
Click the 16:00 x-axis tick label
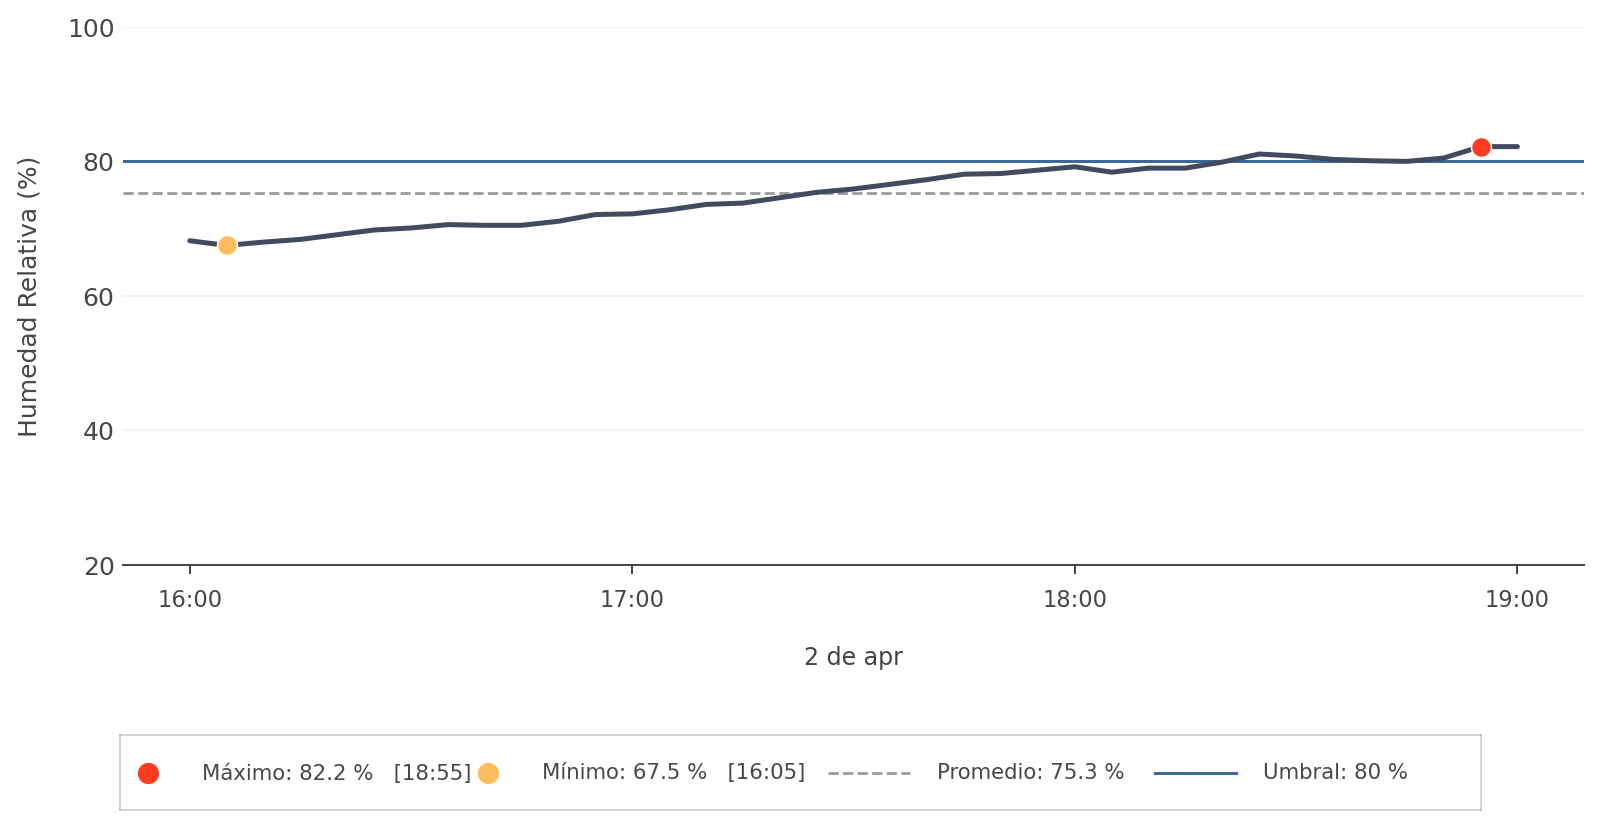(190, 600)
